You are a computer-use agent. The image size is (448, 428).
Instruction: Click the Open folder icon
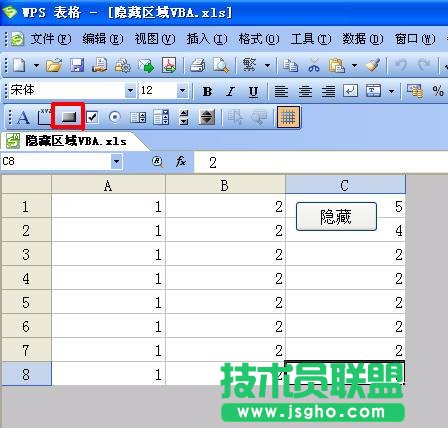[54, 65]
